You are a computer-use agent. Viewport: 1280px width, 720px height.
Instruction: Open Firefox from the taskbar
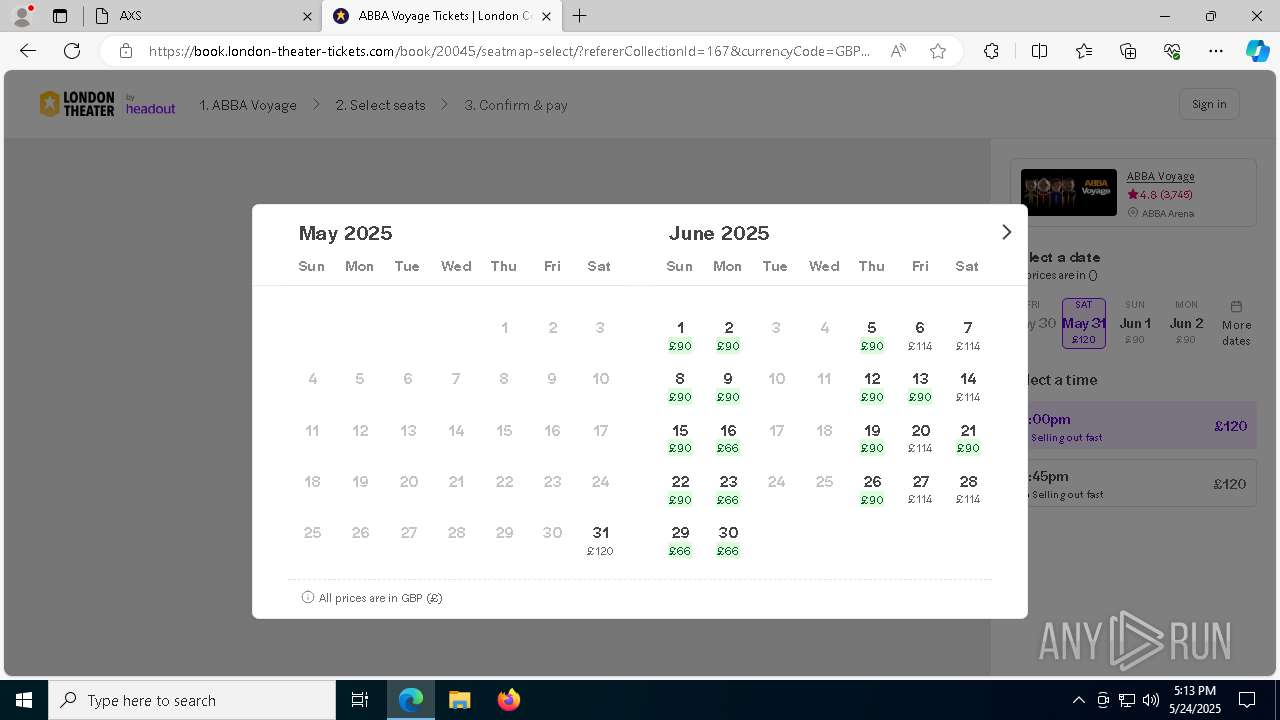508,700
